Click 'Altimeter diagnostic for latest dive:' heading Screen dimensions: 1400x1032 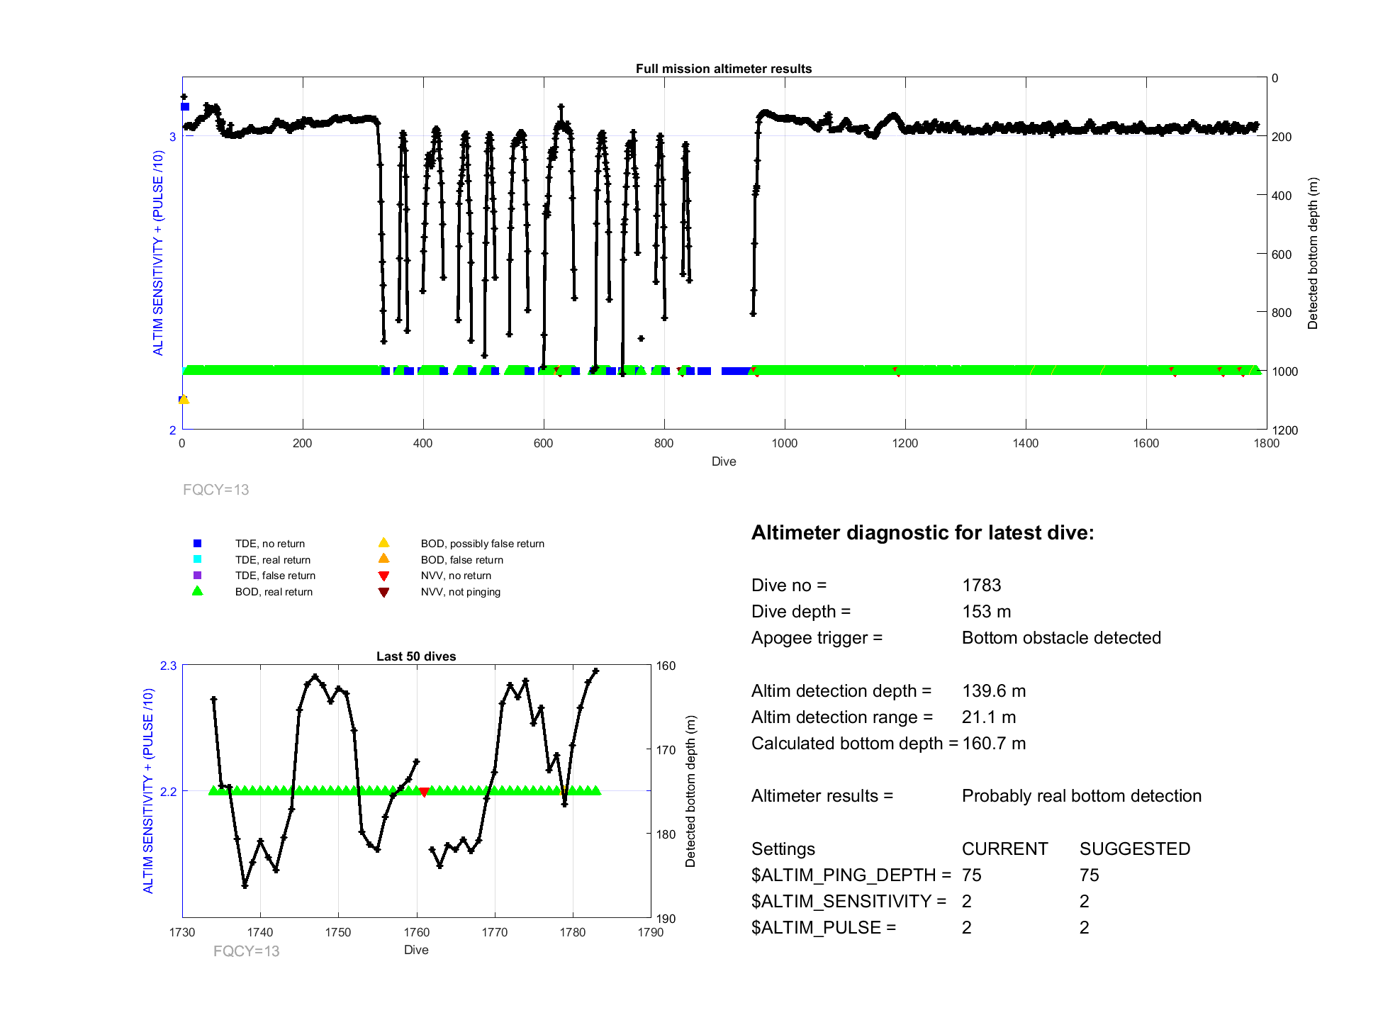[922, 533]
